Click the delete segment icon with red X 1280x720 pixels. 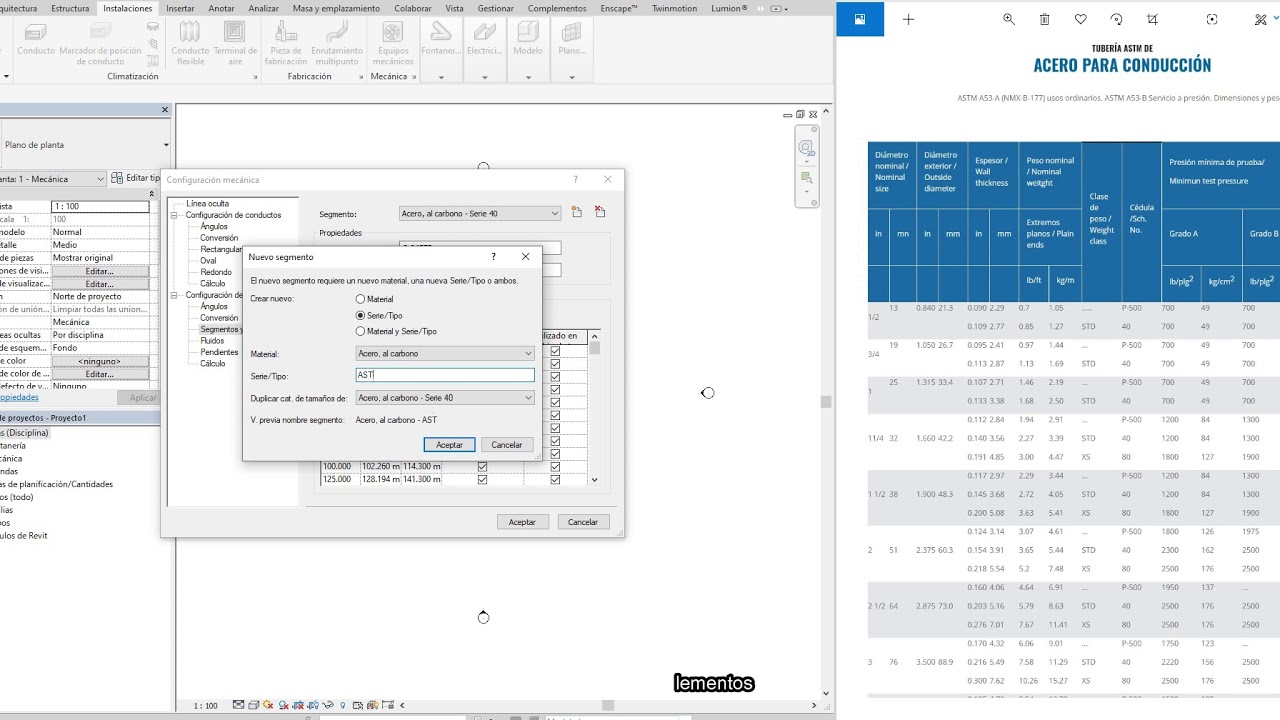point(600,212)
